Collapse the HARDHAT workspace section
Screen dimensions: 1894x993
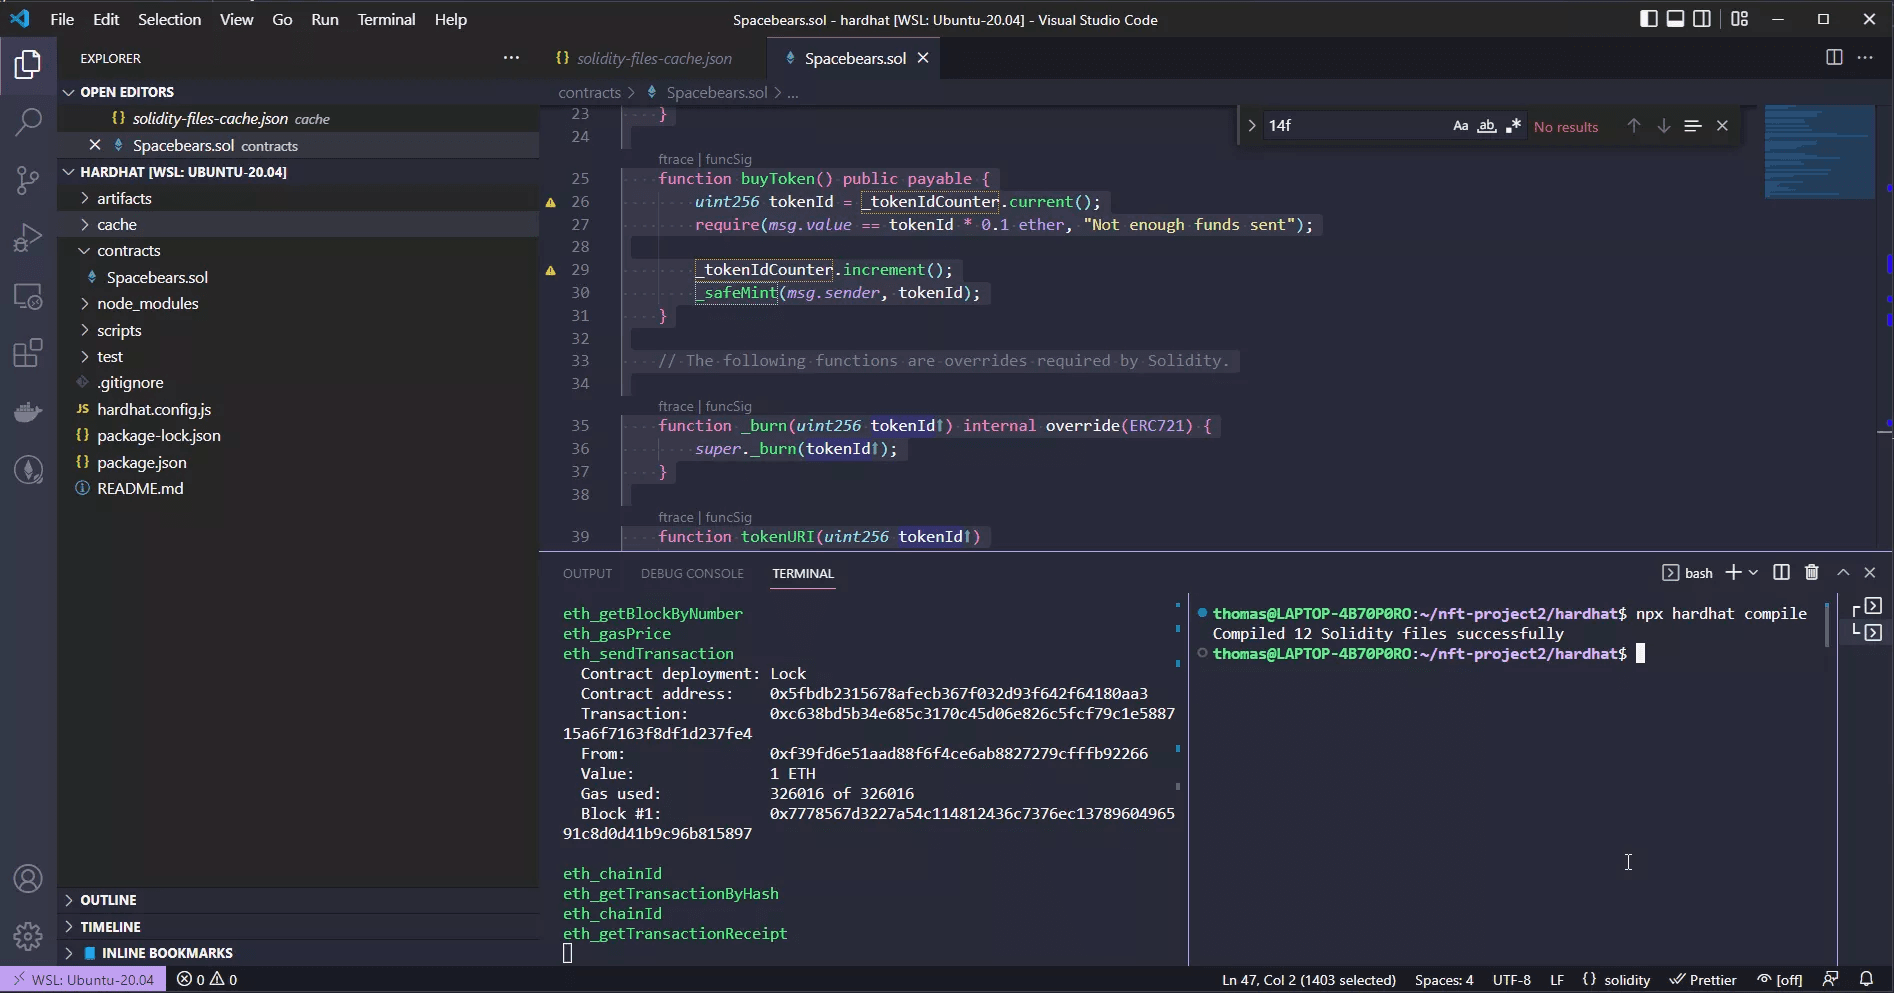pyautogui.click(x=69, y=172)
